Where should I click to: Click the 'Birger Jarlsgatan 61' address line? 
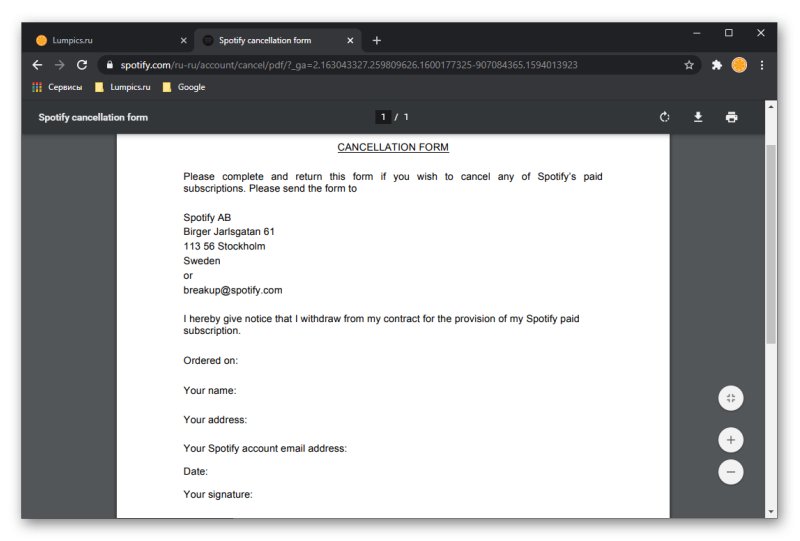coord(229,231)
